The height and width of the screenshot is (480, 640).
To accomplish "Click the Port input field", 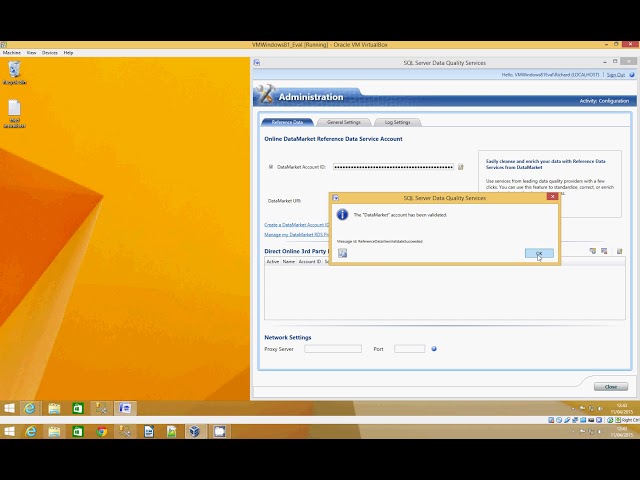I will (x=409, y=349).
